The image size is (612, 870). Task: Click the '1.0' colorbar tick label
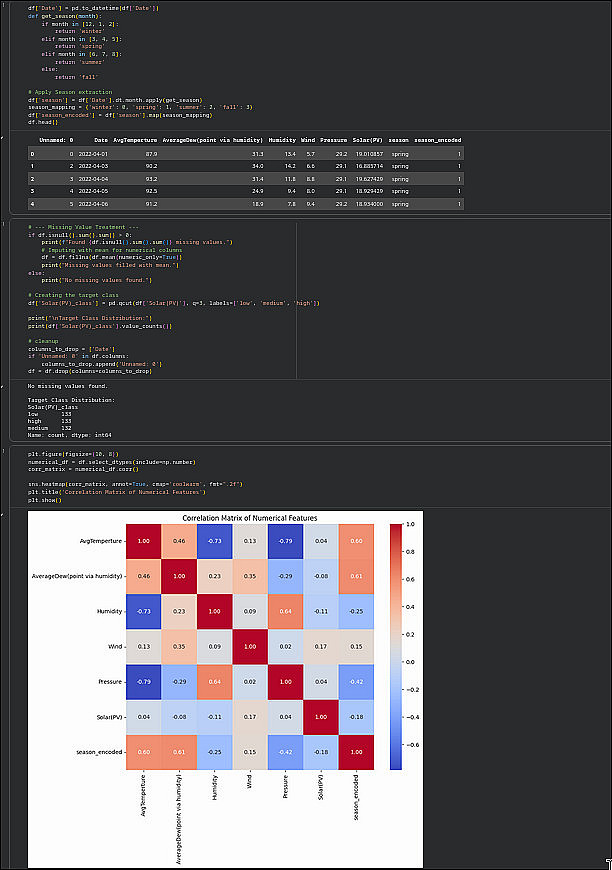411,524
